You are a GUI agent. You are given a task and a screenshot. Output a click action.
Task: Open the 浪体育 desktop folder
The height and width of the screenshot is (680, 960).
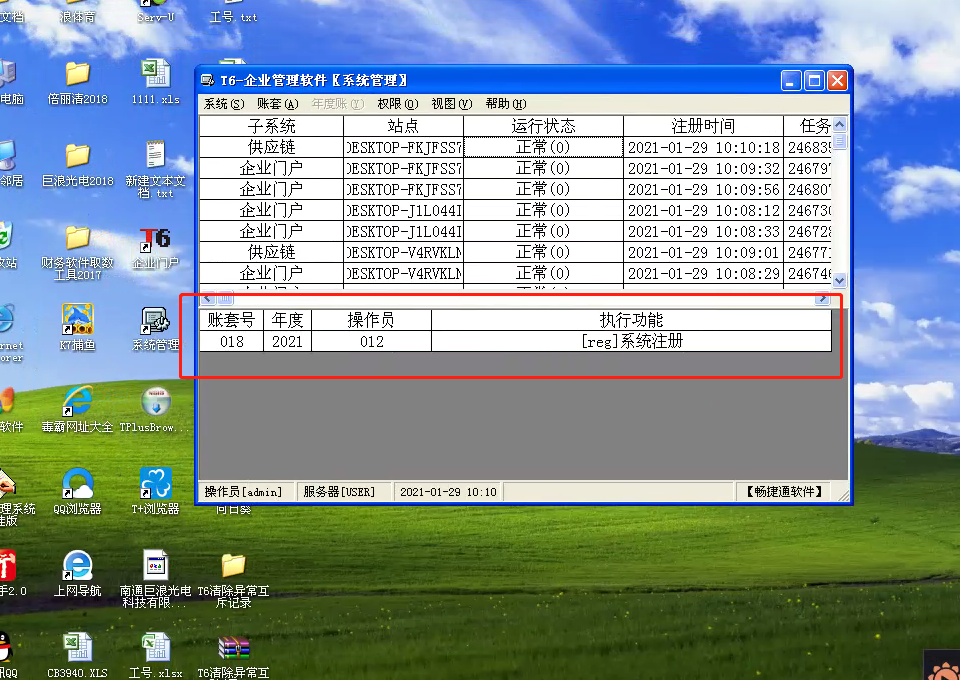click(x=78, y=17)
